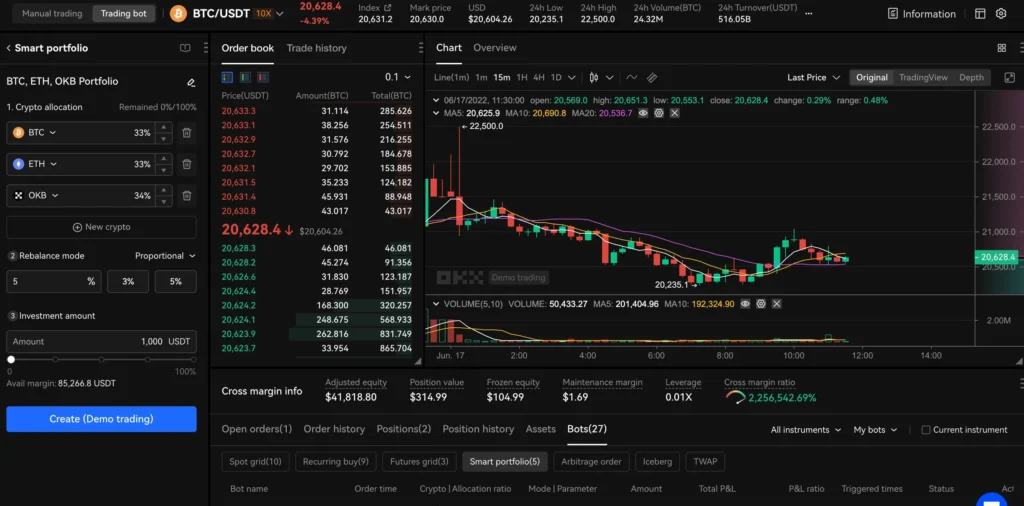This screenshot has width=1024, height=506.
Task: Open MA indicator settings gear
Action: click(x=659, y=113)
